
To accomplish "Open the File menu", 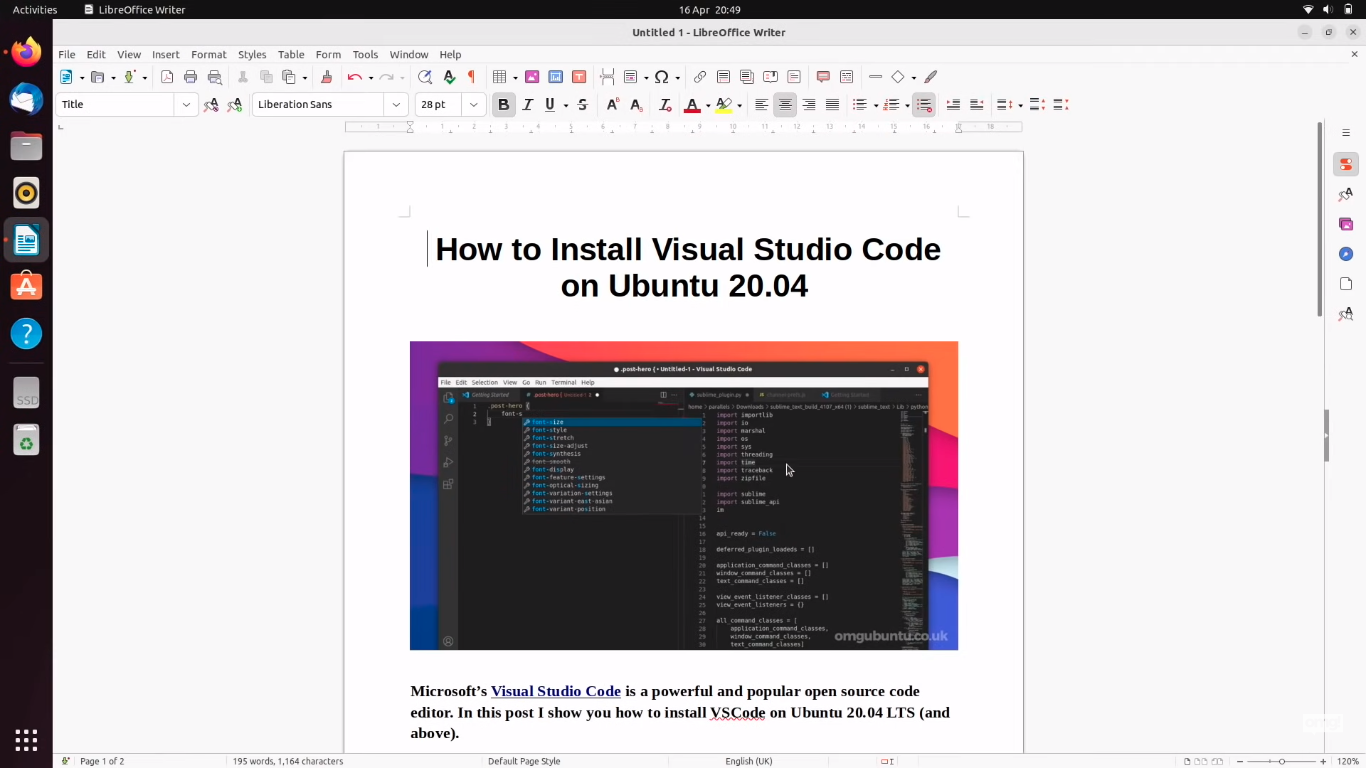I will pos(66,55).
